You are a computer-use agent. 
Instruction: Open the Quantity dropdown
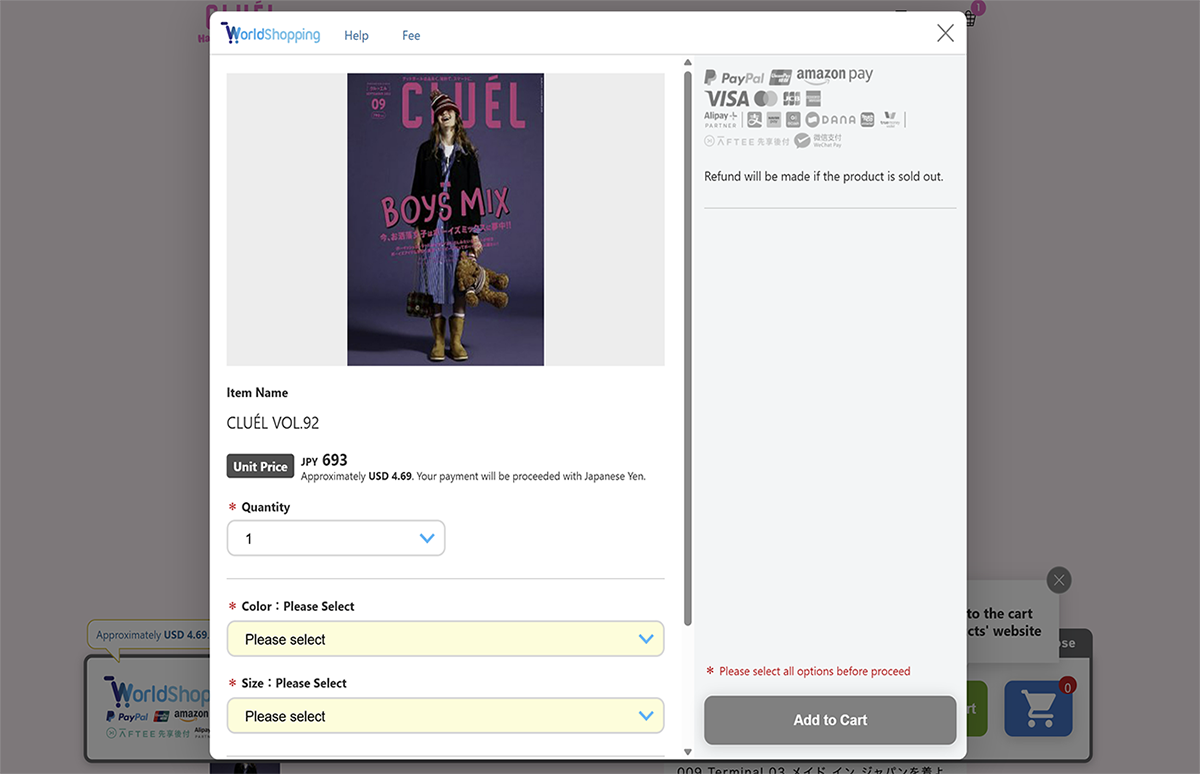tap(336, 538)
